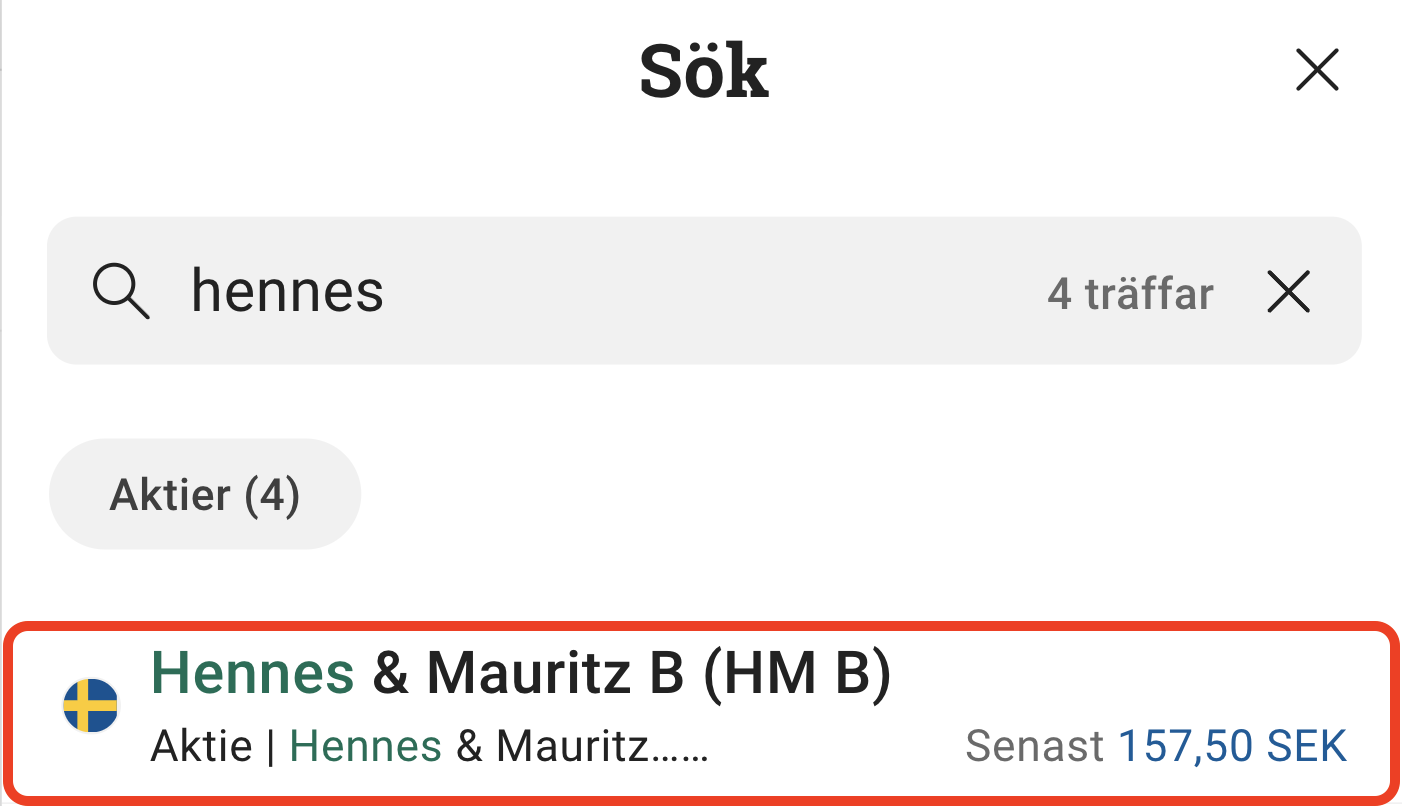Click the magnifying glass search icon
This screenshot has height=806, width=1402.
coord(121,292)
